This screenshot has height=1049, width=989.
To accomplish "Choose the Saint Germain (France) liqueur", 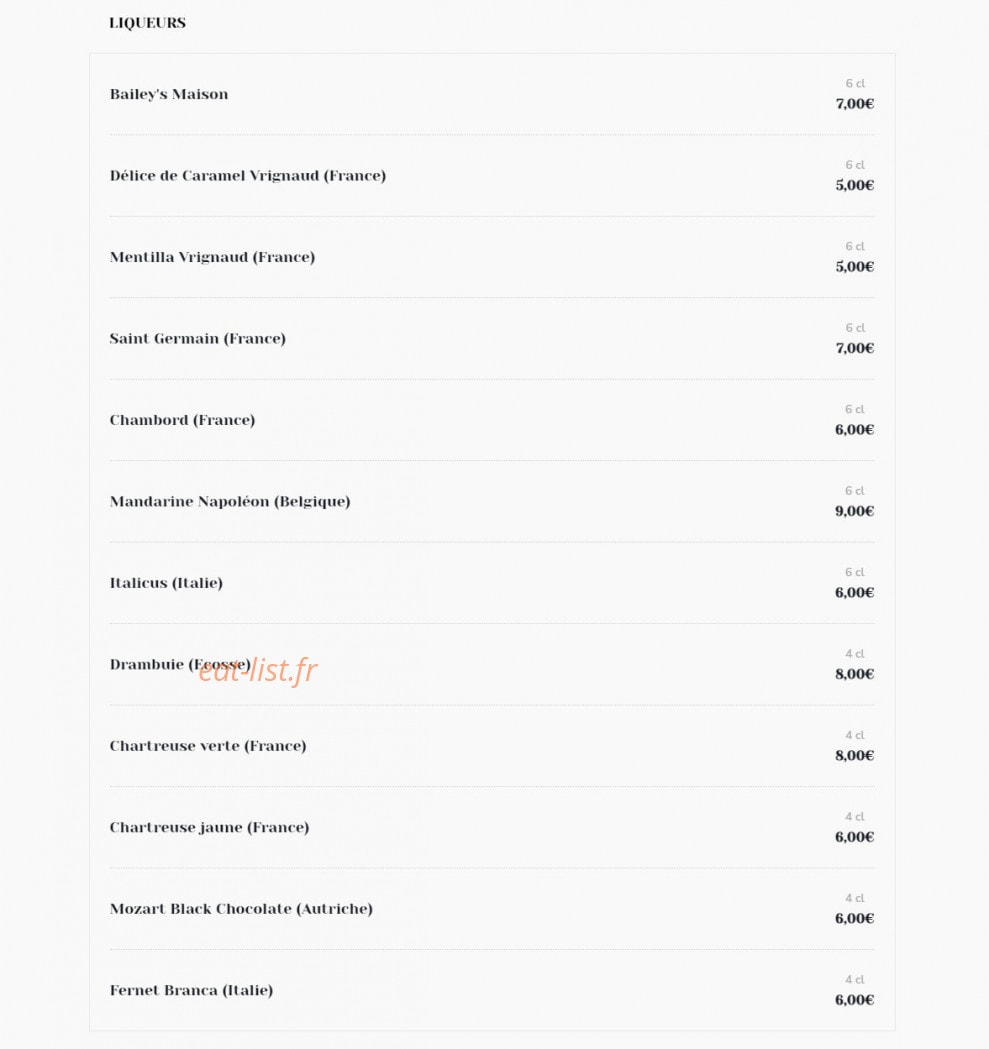I will (x=197, y=339).
